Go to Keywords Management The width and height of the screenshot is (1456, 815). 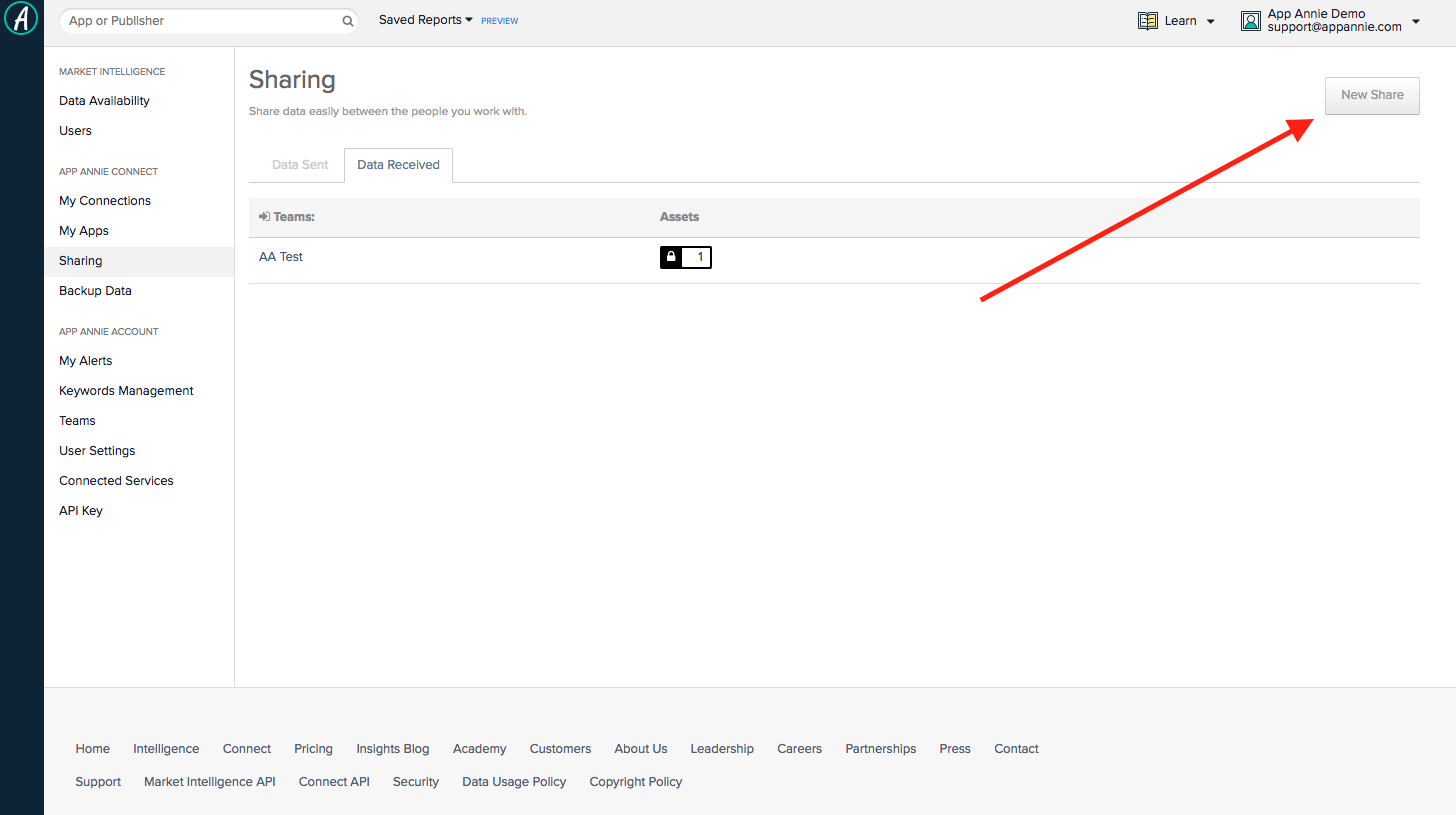tap(126, 391)
